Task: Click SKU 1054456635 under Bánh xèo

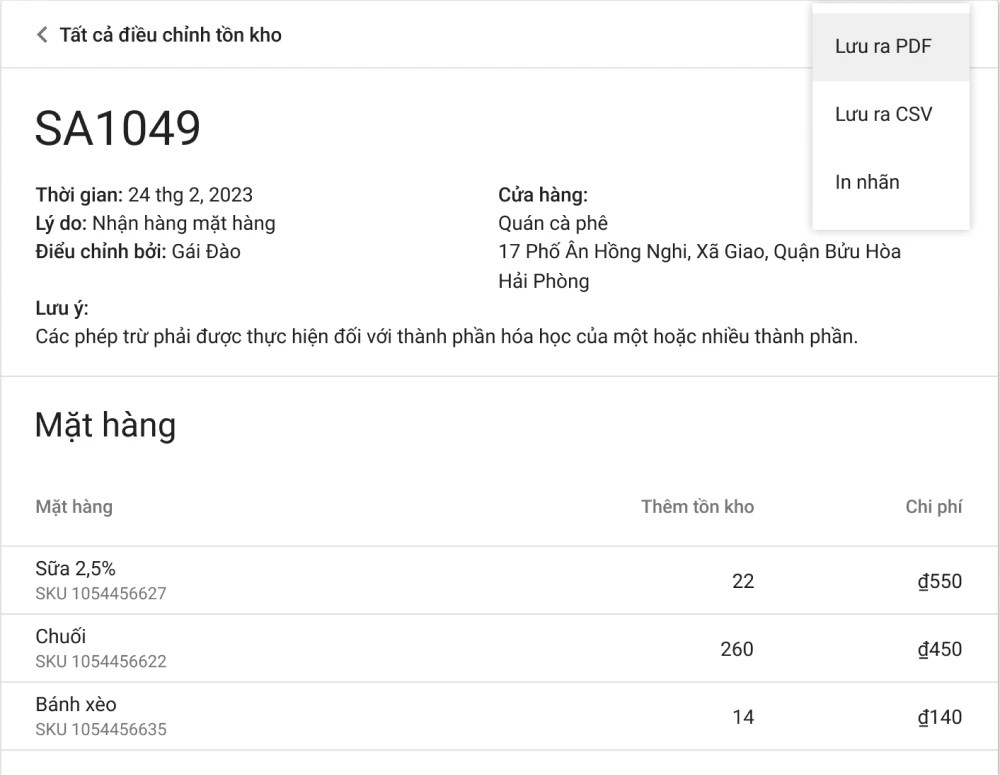Action: click(x=101, y=729)
